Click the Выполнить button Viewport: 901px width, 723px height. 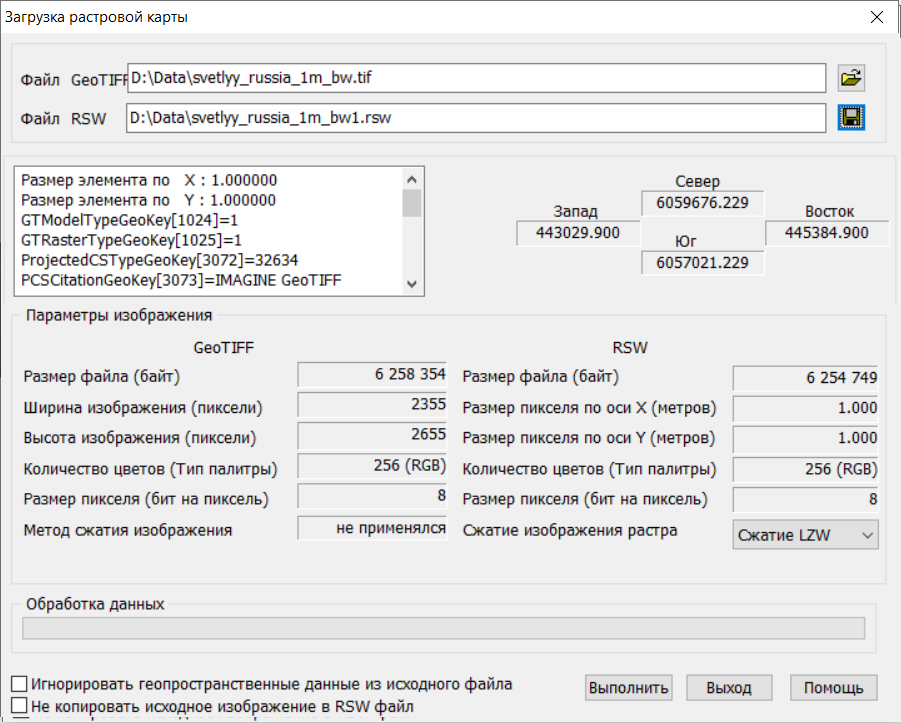point(629,688)
